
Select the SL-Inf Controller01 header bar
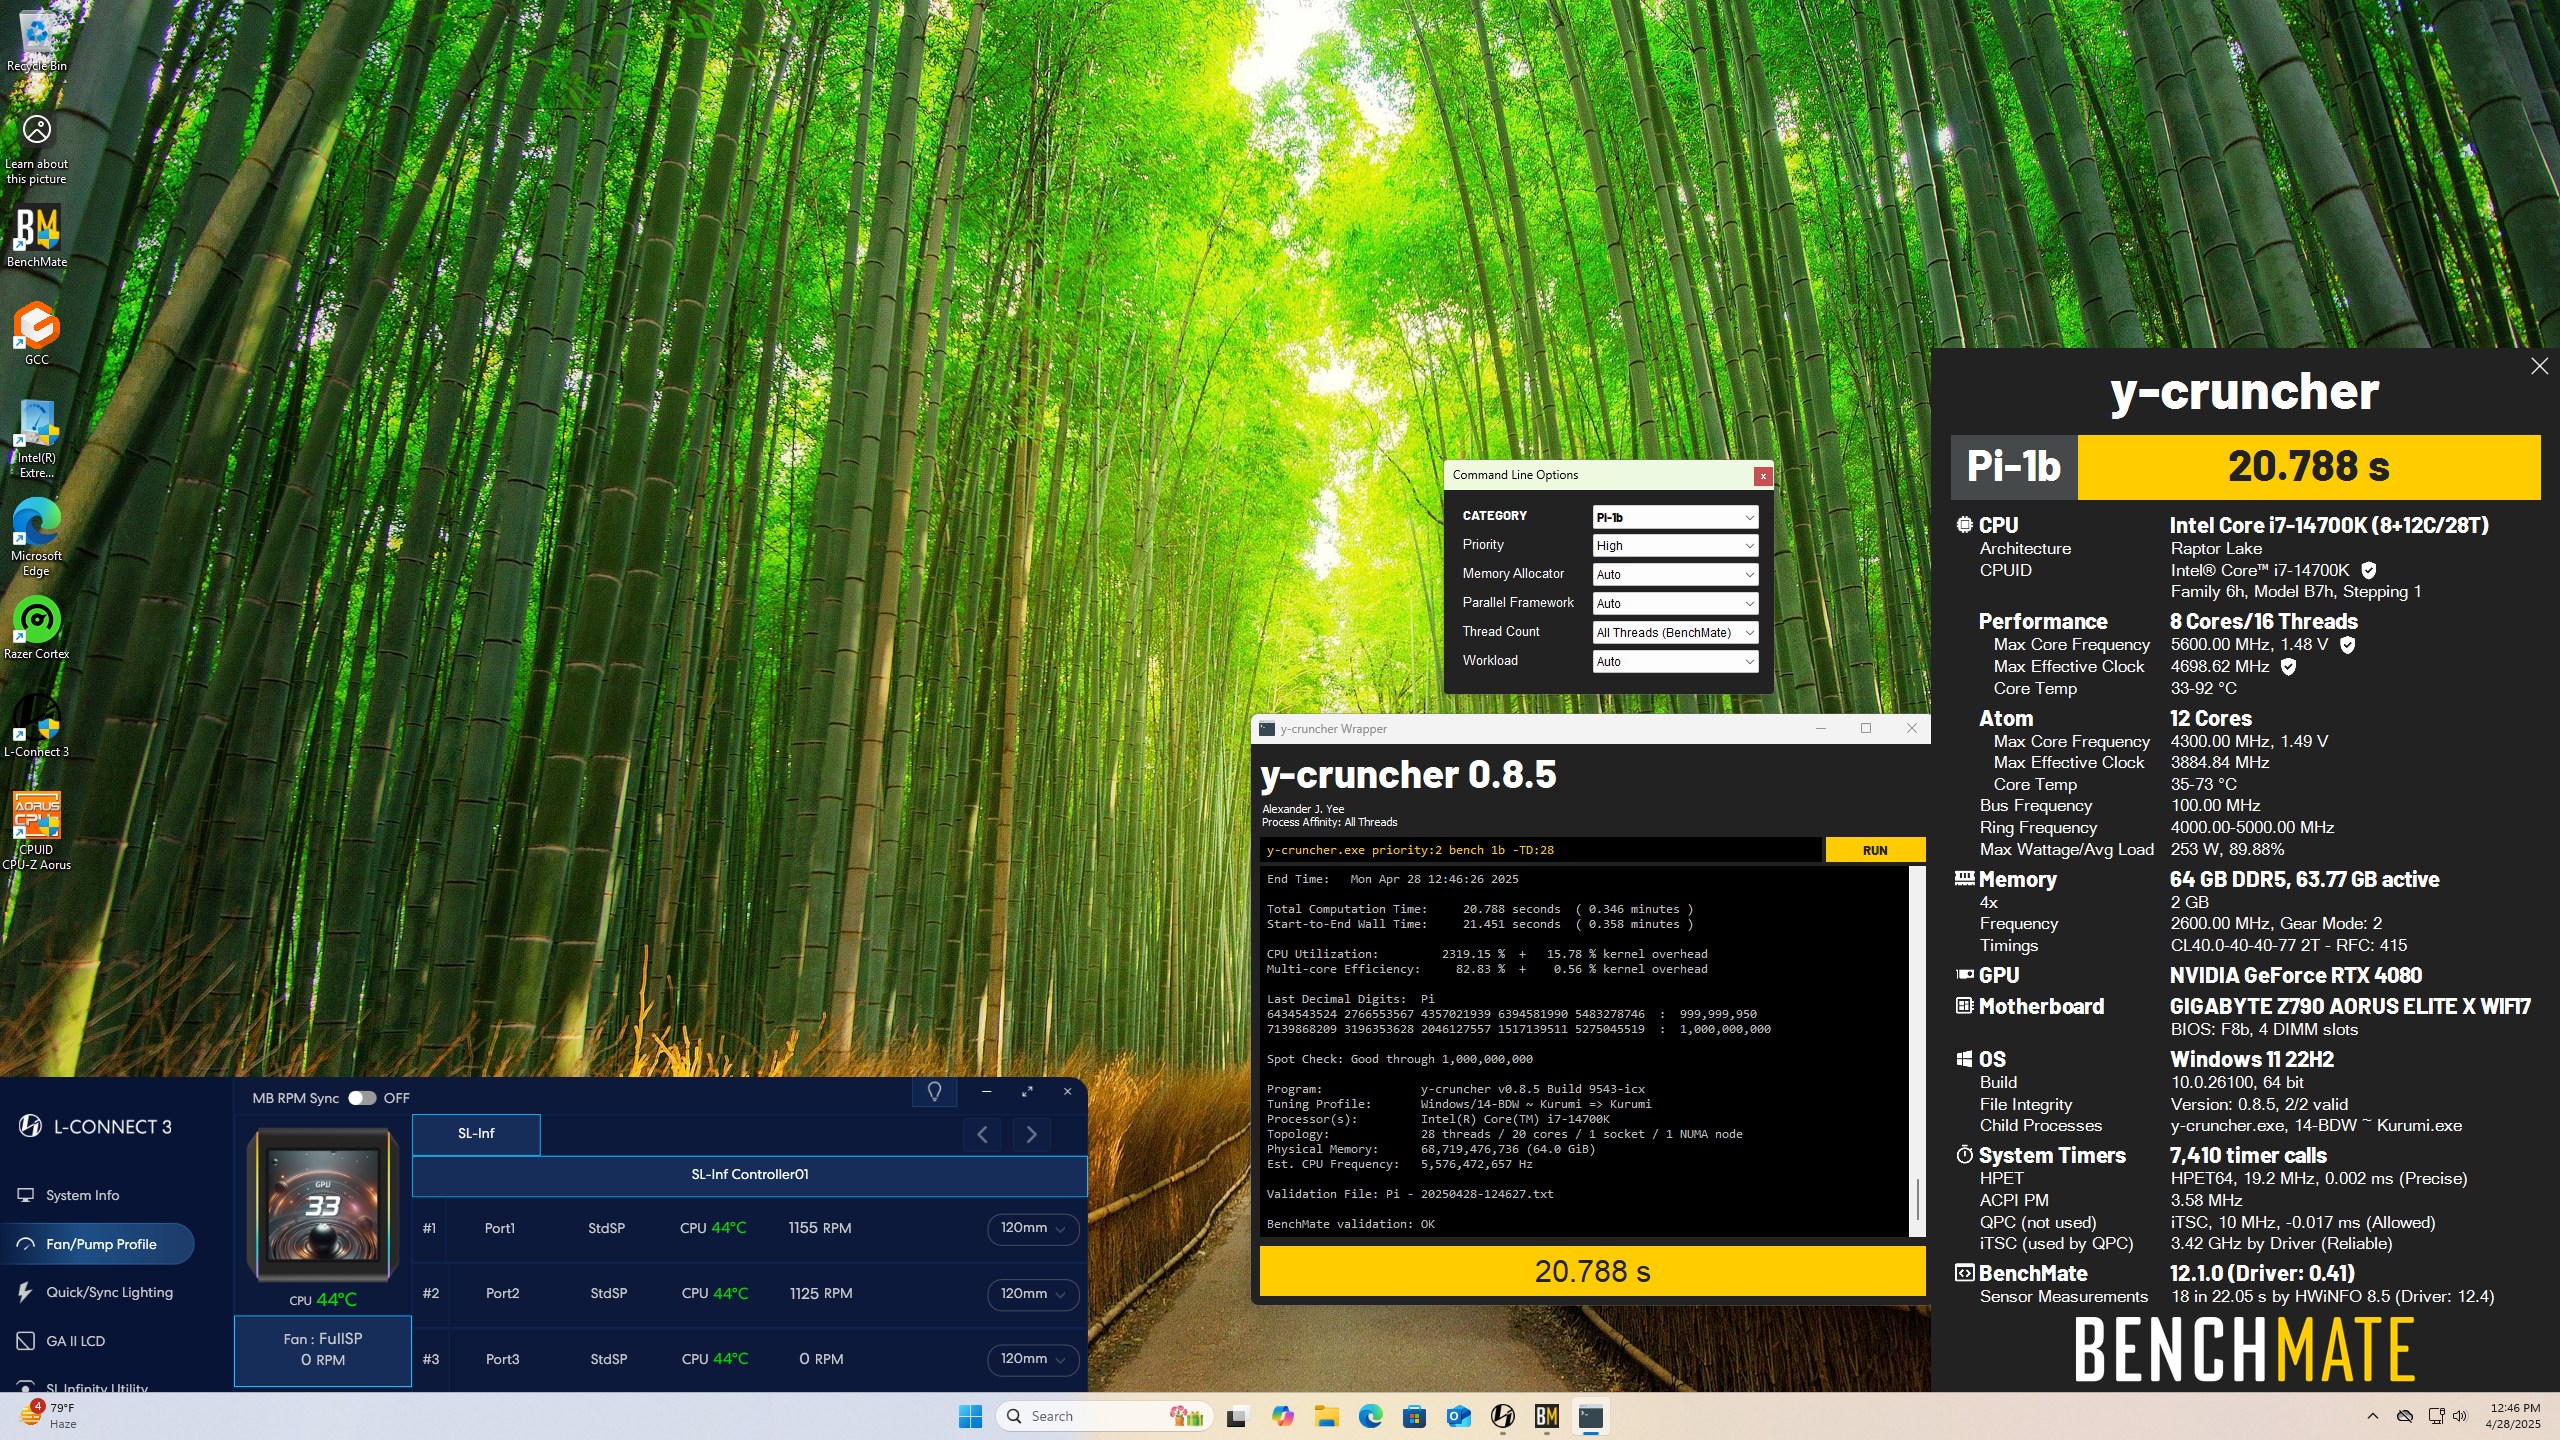749,1175
